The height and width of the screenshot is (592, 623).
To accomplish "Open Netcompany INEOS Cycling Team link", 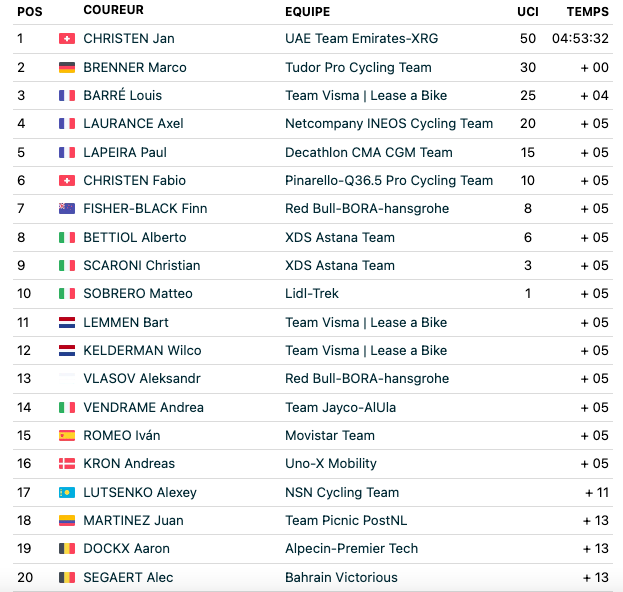I will [389, 124].
